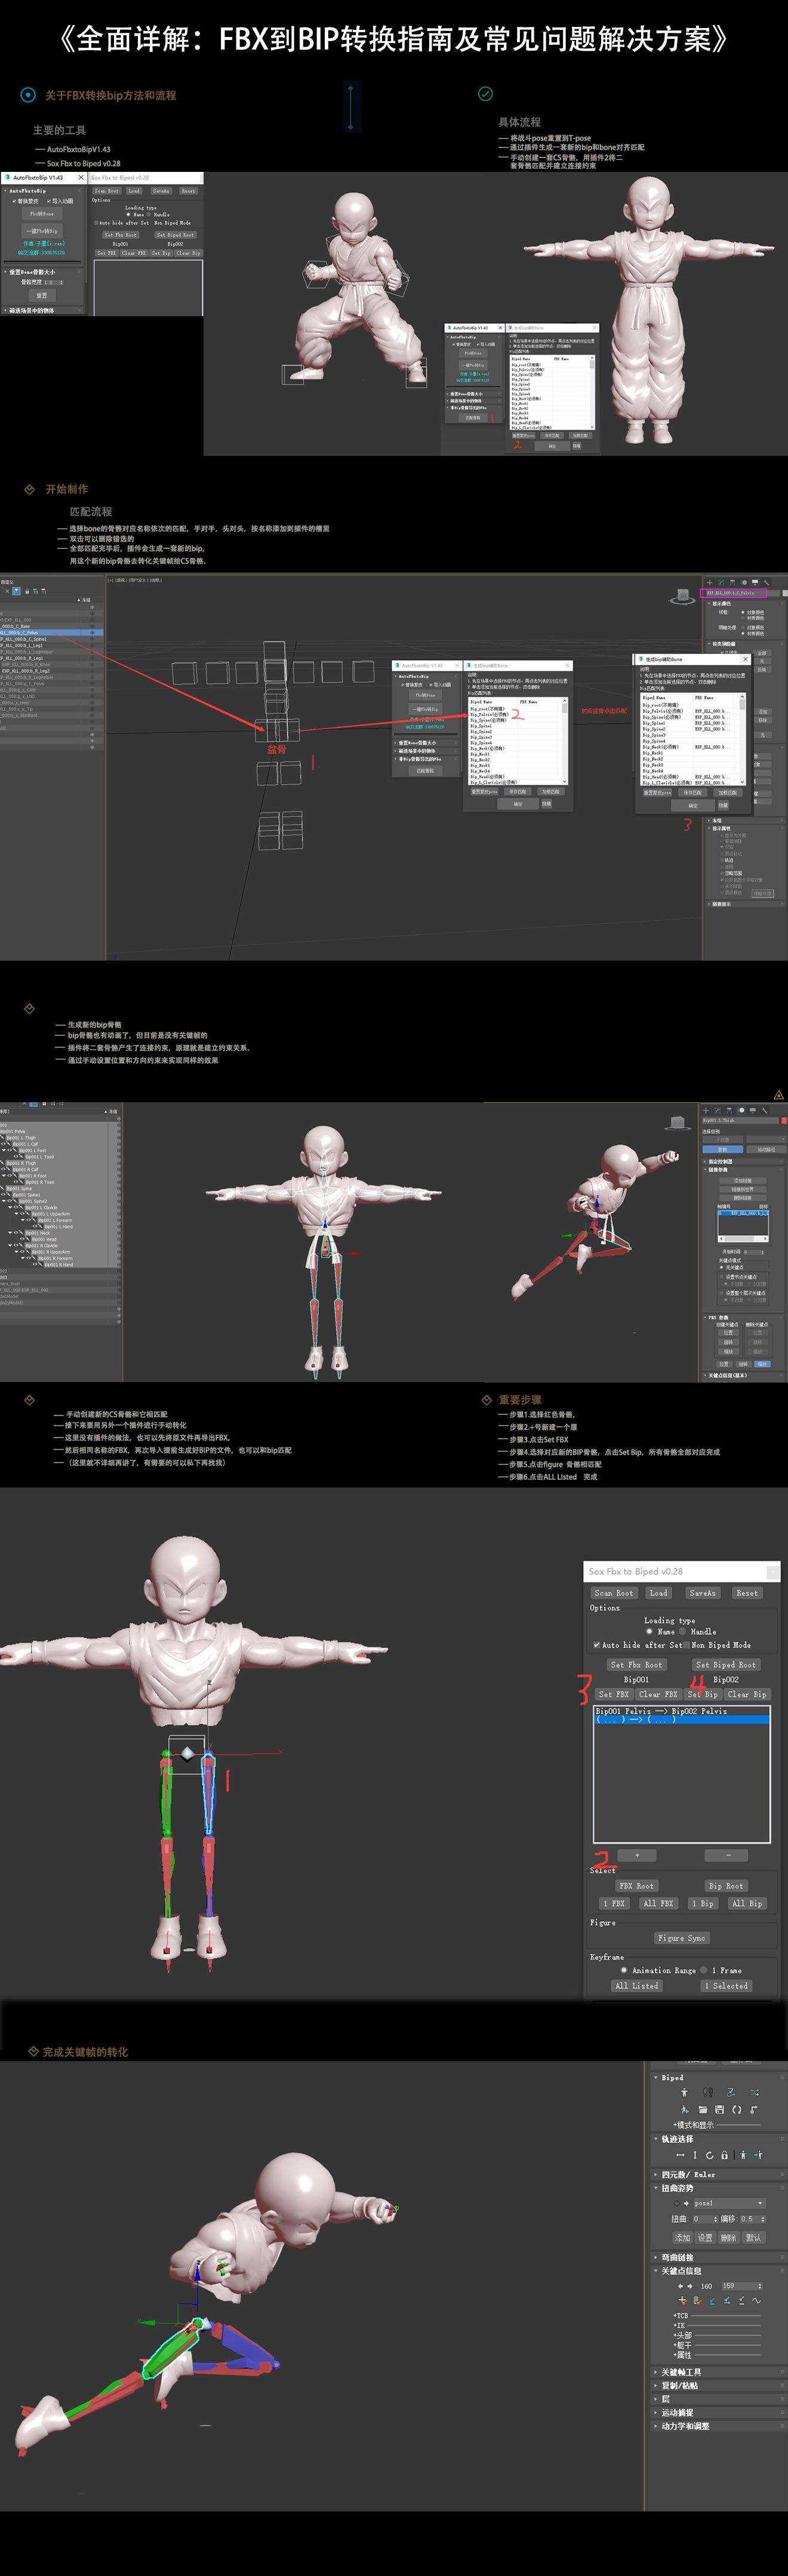Click the Set Free Key icon
Image resolution: width=788 pixels, height=2576 pixels.
click(x=742, y=2301)
